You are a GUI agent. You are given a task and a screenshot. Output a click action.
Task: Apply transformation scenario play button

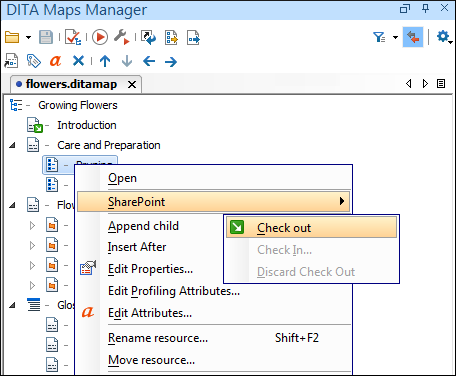100,37
